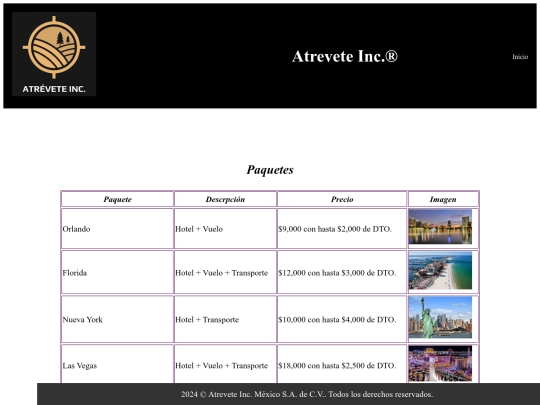Select the Las Vegas package name cell
540x405 pixels.
coord(117,365)
